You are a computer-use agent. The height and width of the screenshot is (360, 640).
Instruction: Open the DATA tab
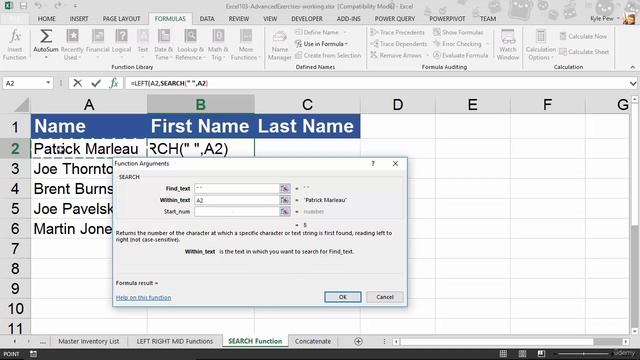[x=207, y=19]
